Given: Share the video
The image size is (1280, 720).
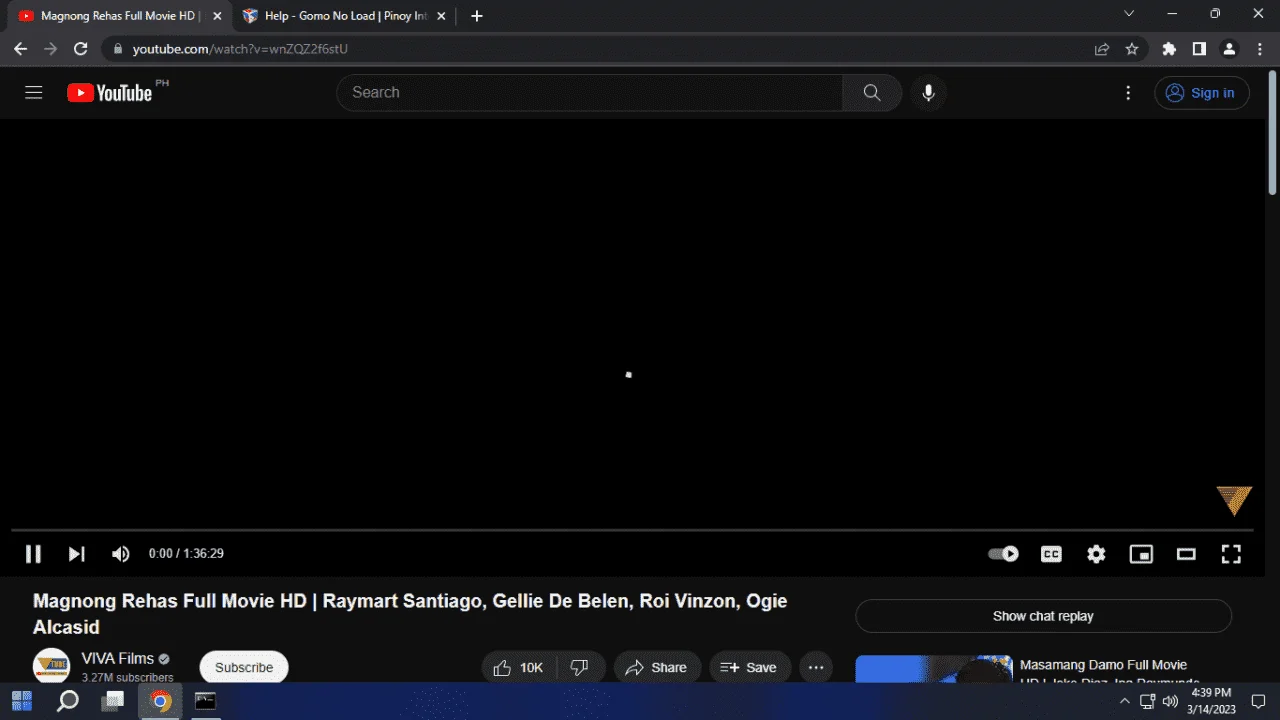Looking at the screenshot, I should [656, 668].
